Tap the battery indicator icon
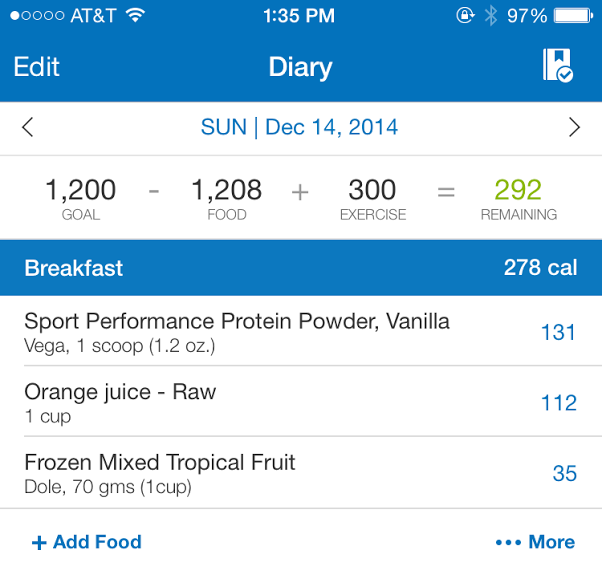This screenshot has height=573, width=602. 573,16
